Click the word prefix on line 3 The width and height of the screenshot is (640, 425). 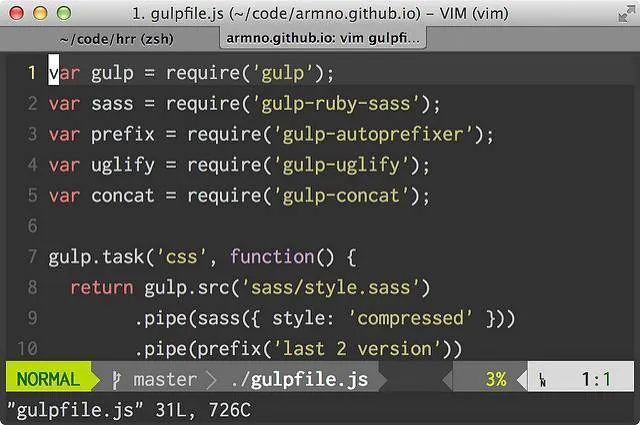point(123,134)
